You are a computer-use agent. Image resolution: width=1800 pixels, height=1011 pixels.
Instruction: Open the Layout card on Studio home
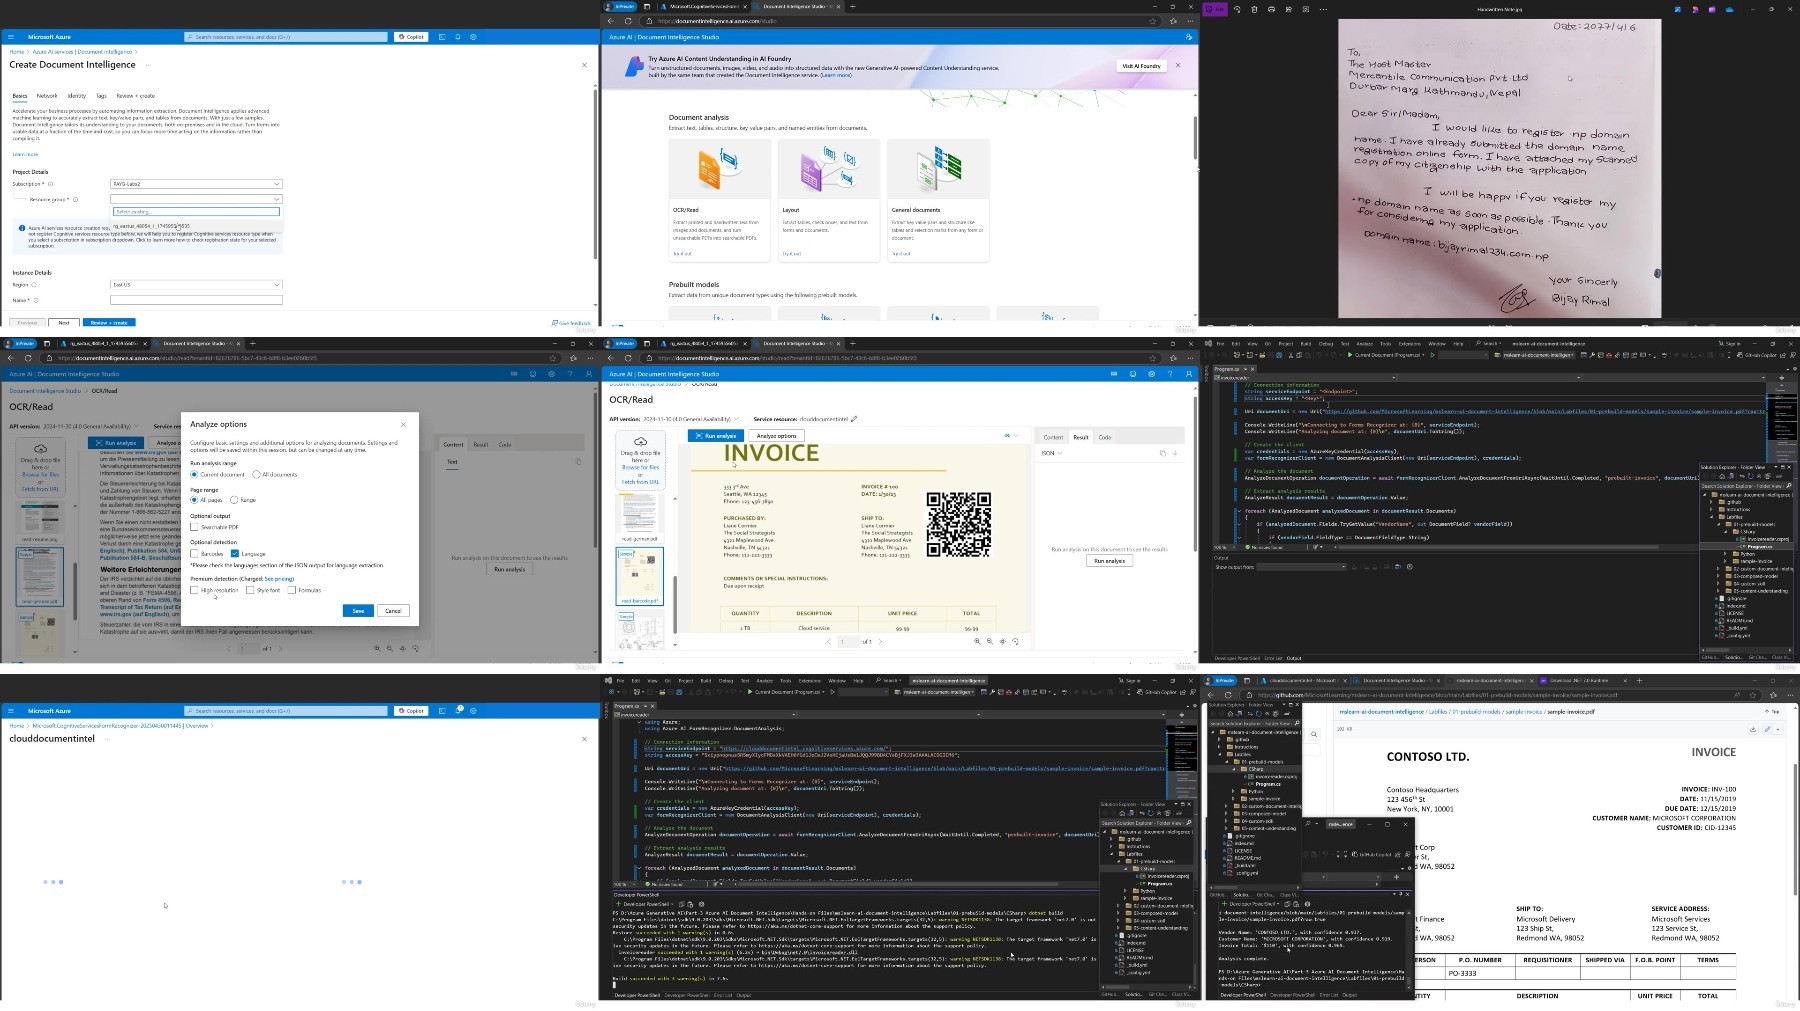point(829,199)
